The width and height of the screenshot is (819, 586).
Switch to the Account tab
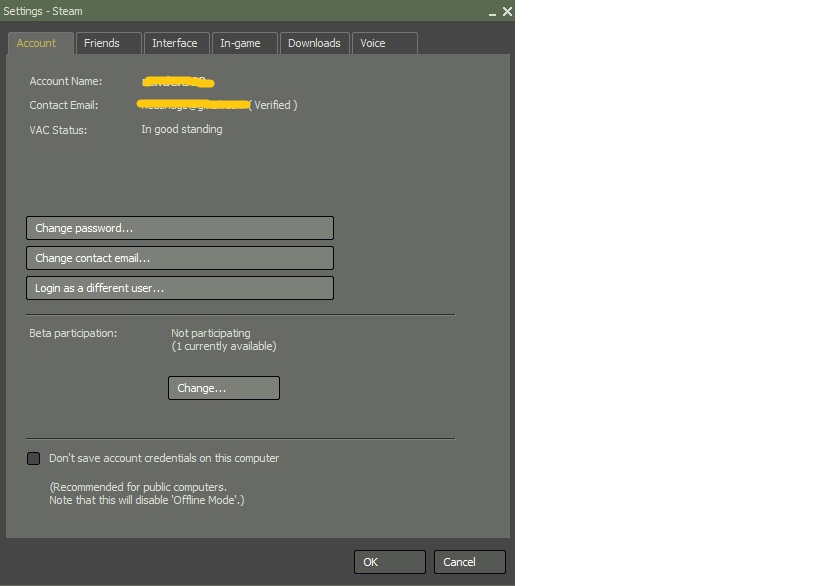40,43
